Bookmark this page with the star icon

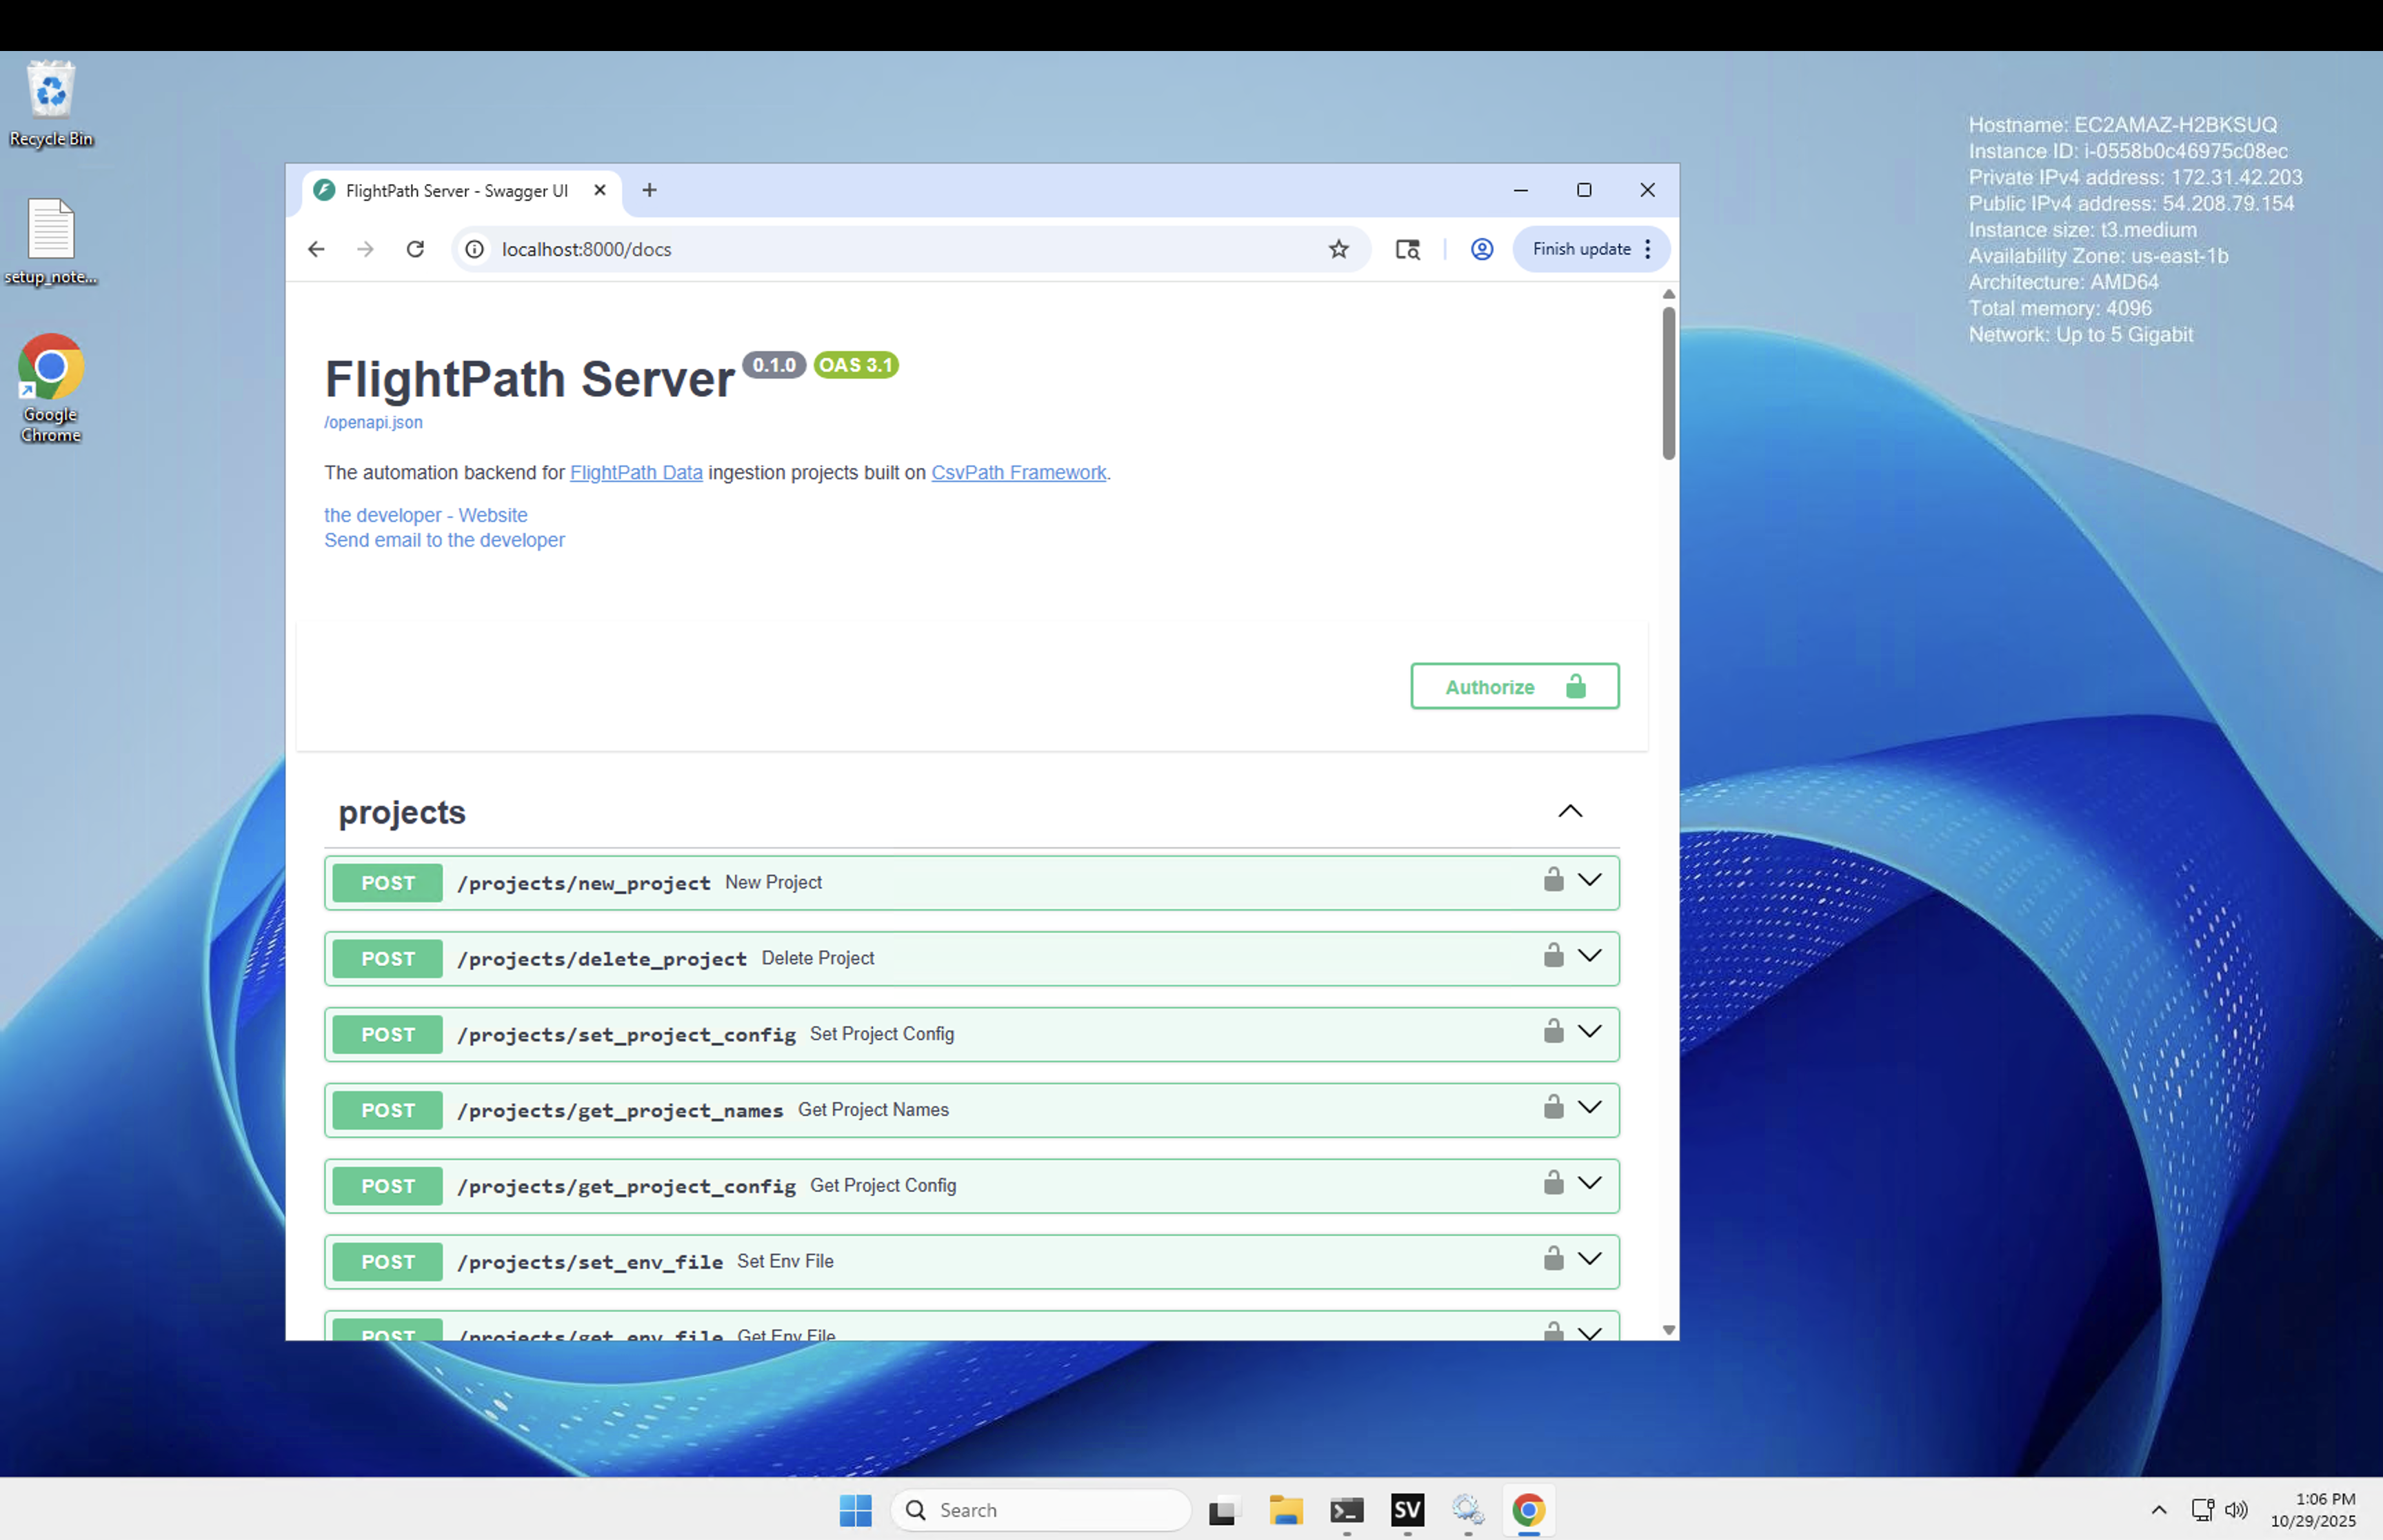[x=1338, y=249]
